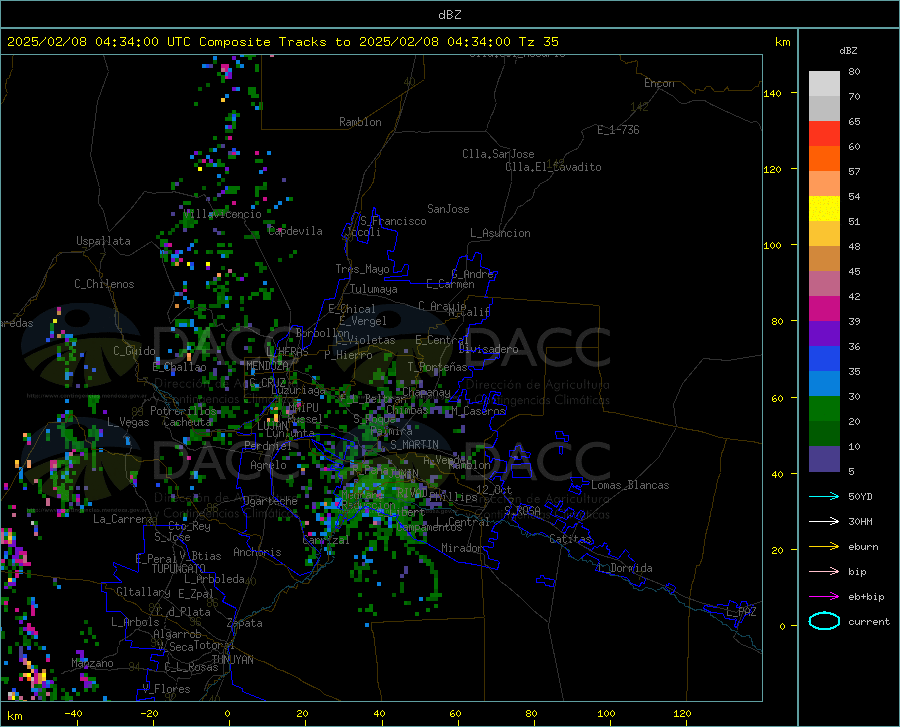Screen dimensions: 900x727
Task: Click the 'Catitas' map label
Action: pos(571,539)
